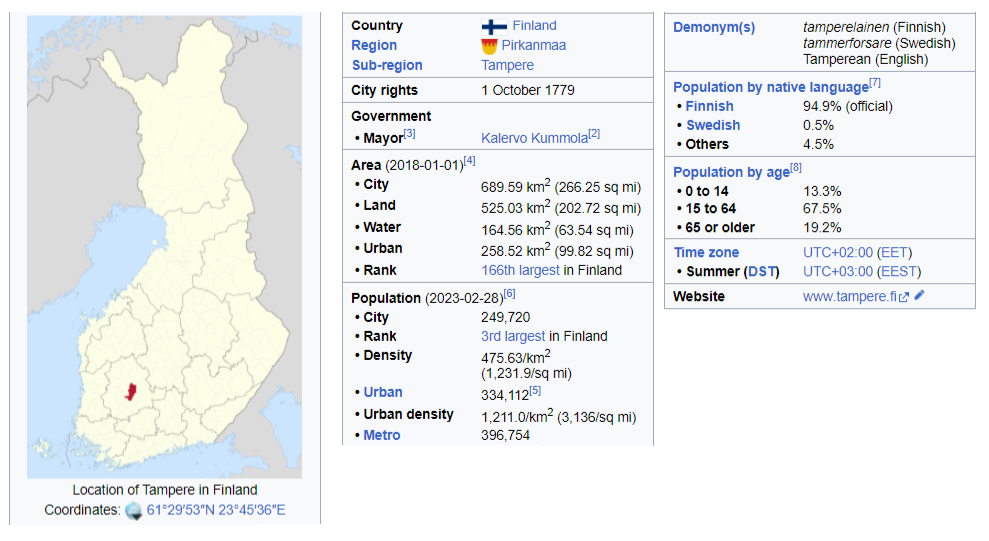Click the UTC+03:00 summer time link

click(x=838, y=271)
